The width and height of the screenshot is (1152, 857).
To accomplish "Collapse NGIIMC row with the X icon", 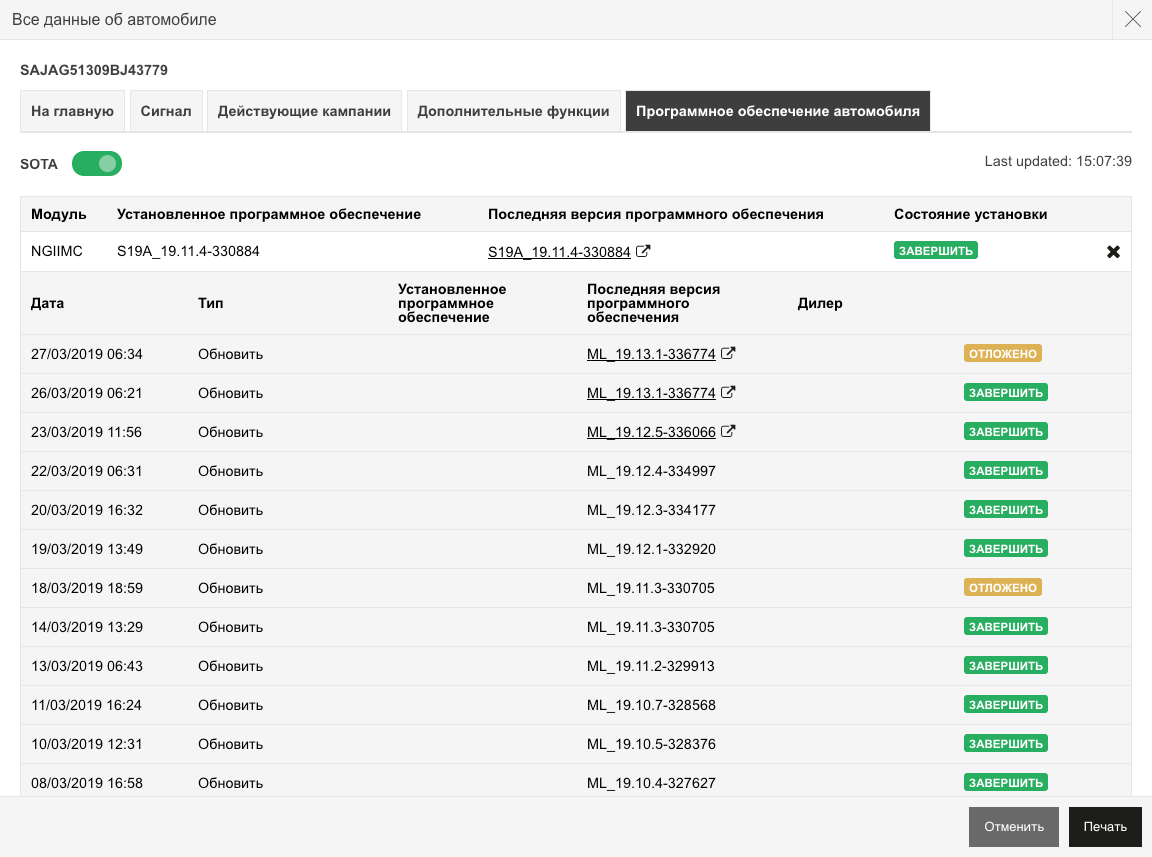I will coord(1113,252).
